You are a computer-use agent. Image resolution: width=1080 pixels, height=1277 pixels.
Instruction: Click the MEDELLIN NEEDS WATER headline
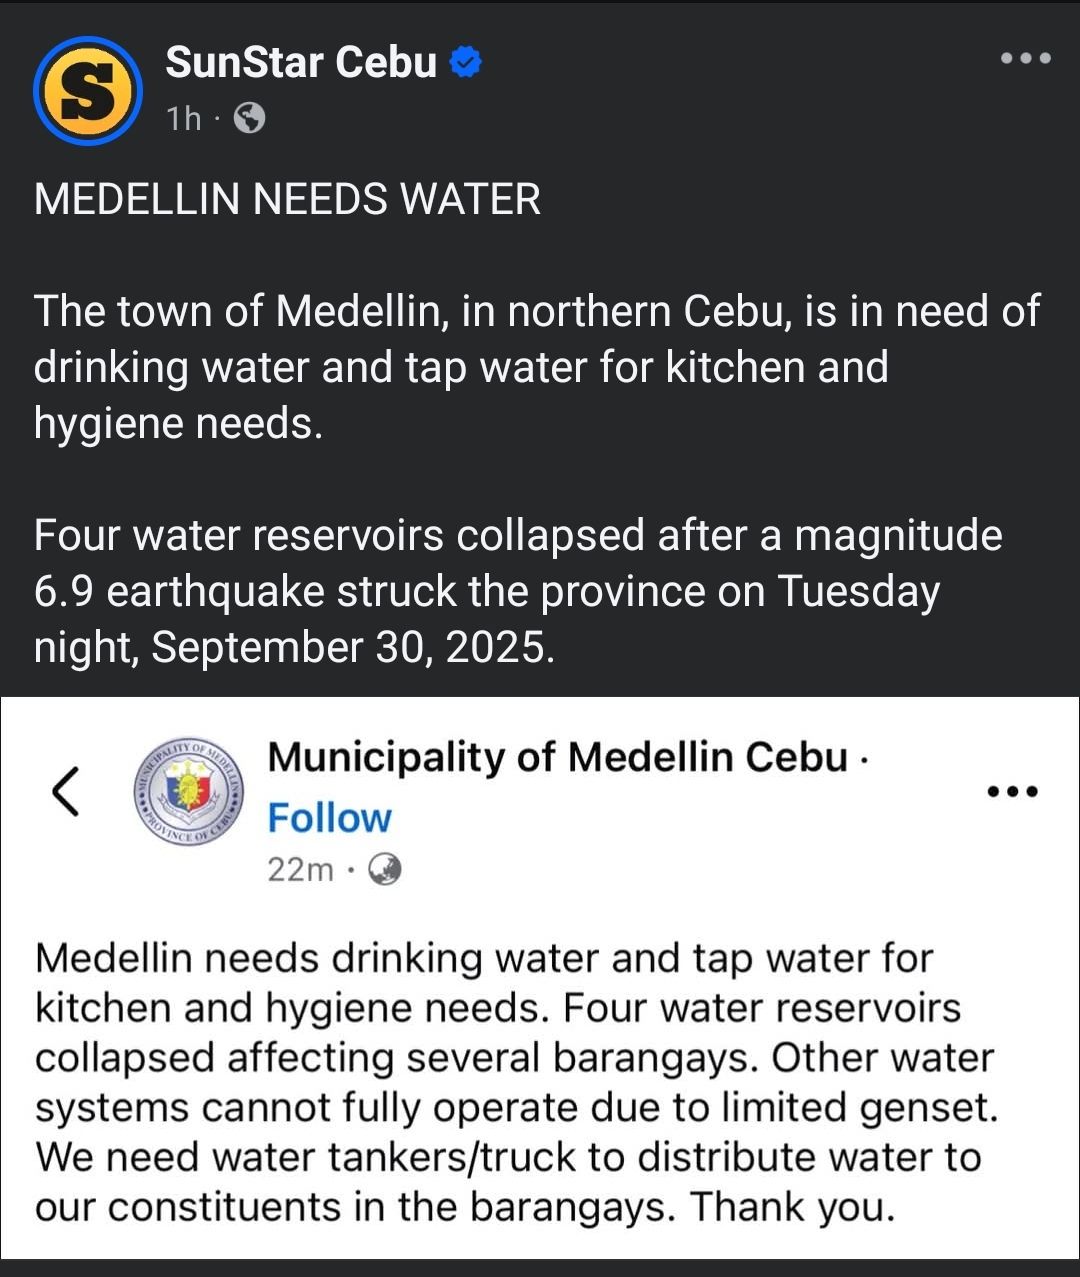coord(287,199)
